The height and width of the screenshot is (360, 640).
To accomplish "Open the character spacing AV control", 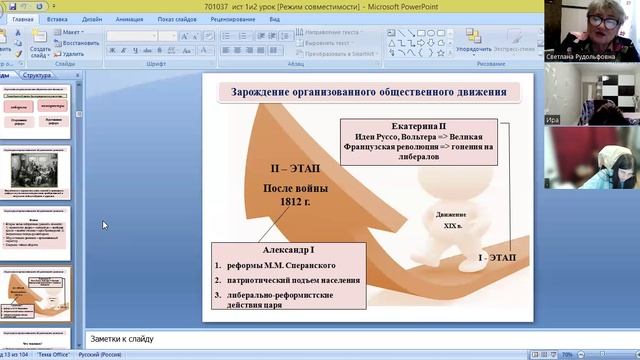I will point(172,51).
